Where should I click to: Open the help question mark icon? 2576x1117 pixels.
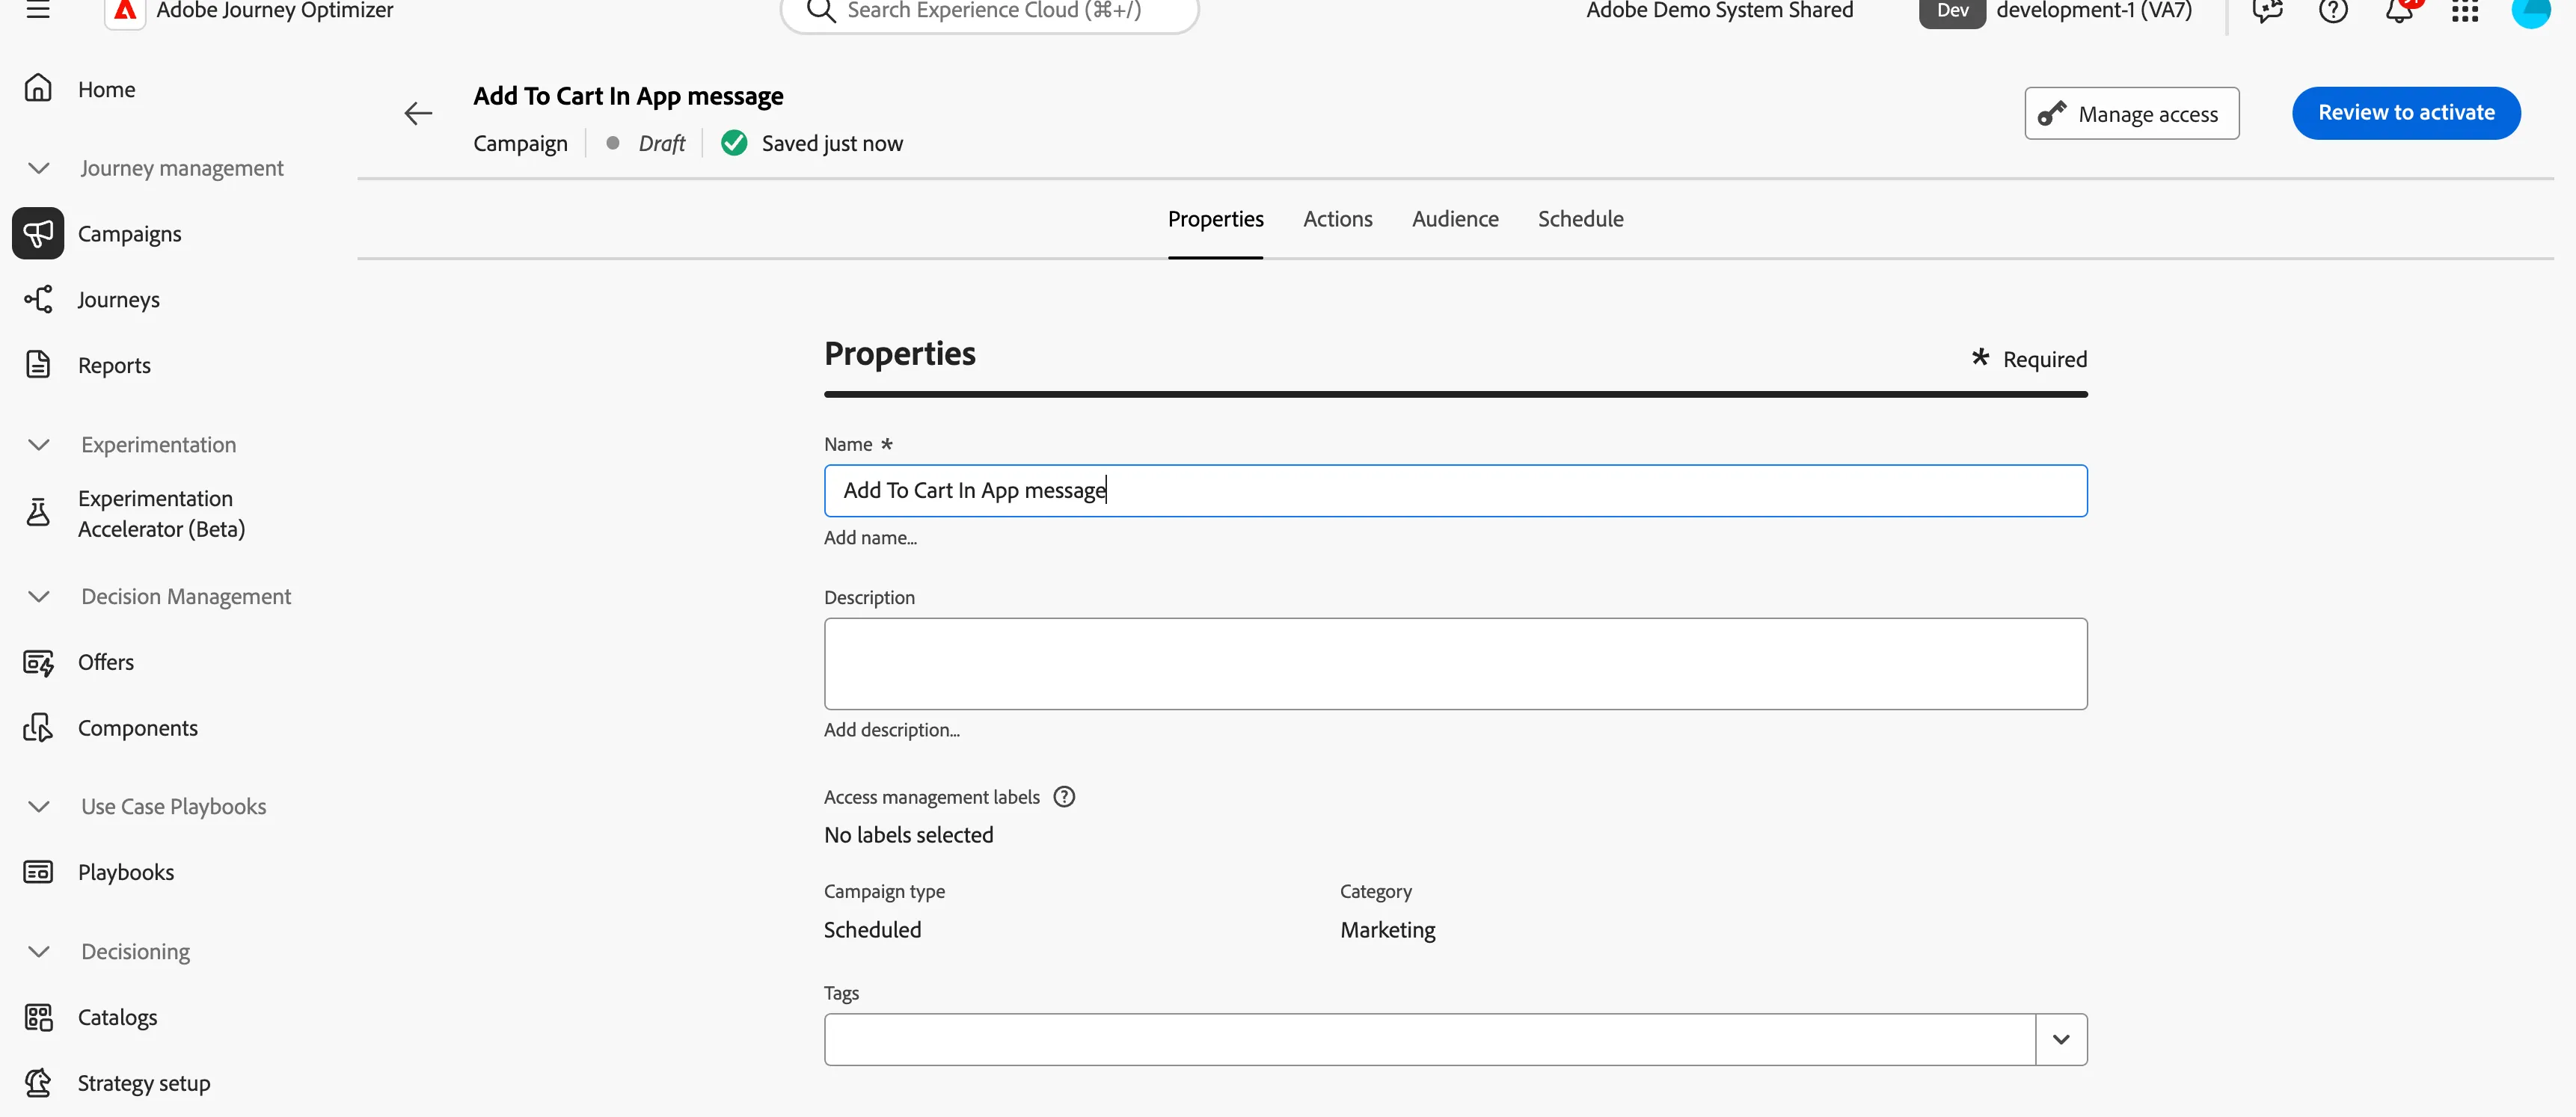point(2333,11)
